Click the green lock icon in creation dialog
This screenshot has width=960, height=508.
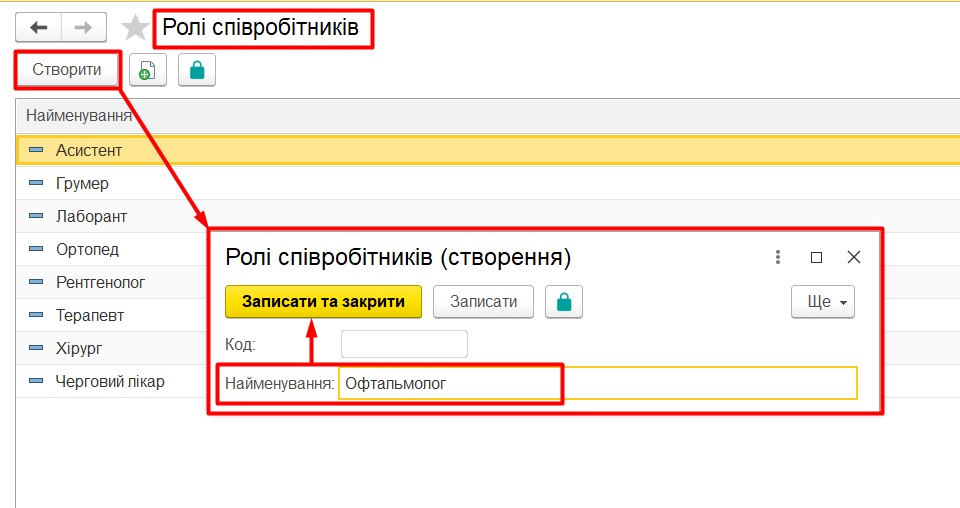tap(564, 302)
